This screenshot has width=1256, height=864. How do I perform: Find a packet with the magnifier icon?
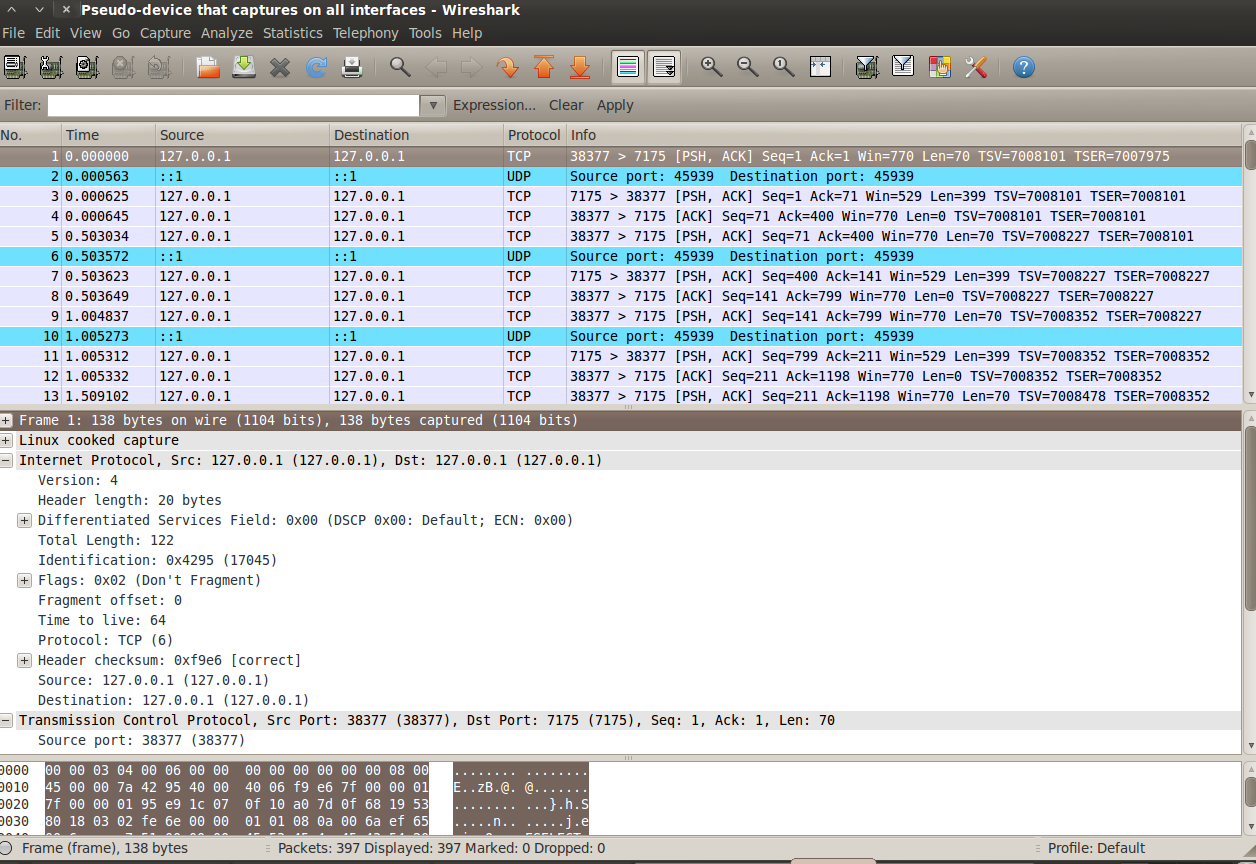point(400,67)
